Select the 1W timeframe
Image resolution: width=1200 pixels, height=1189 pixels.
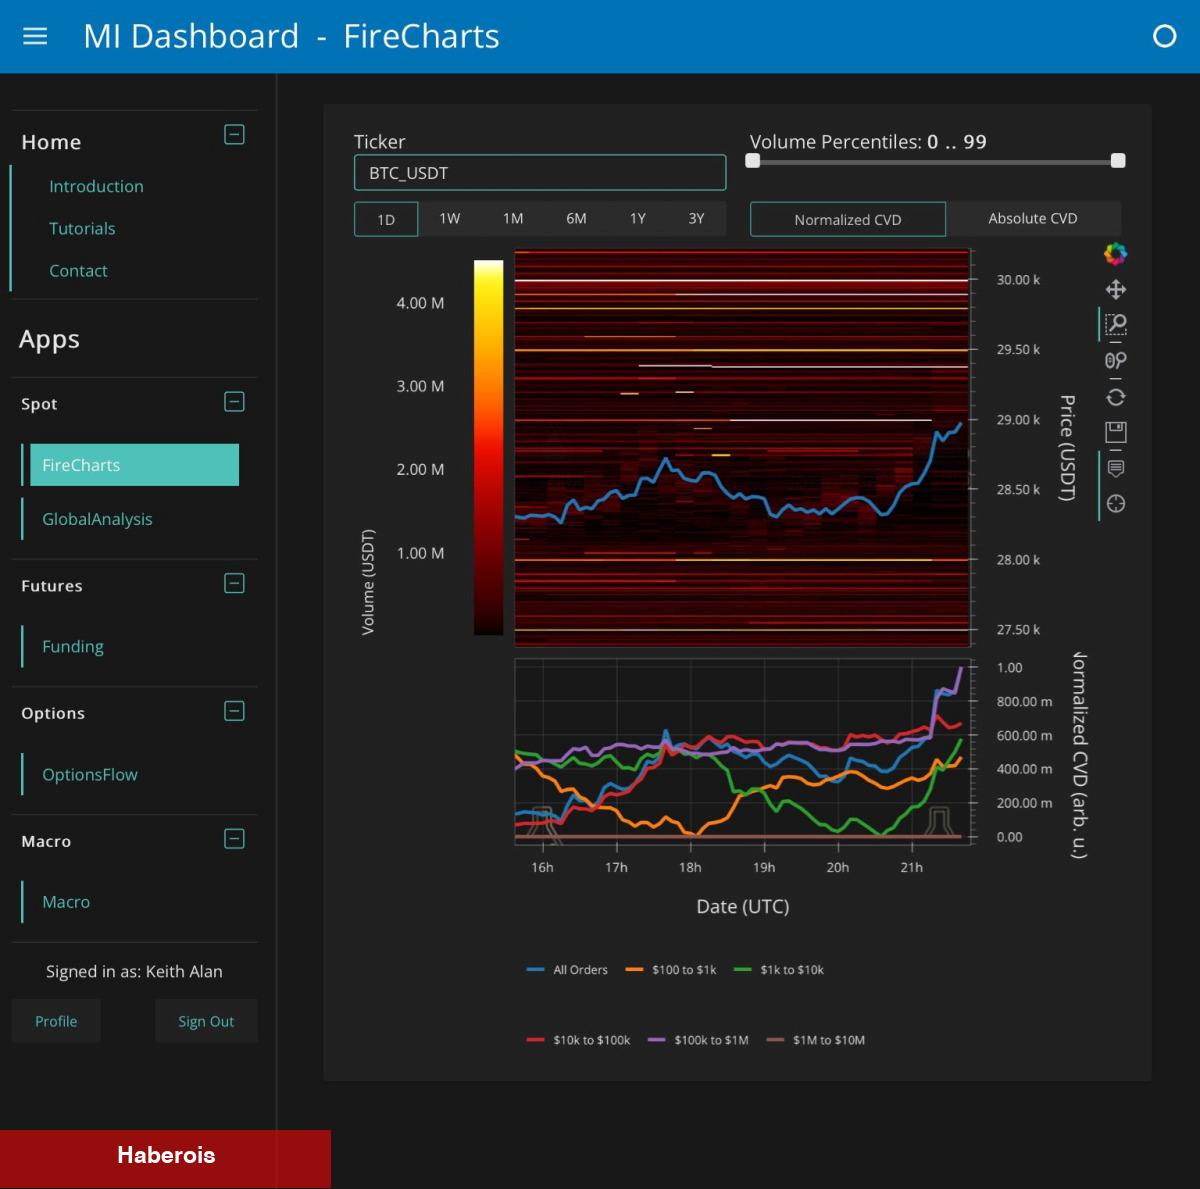tap(450, 218)
